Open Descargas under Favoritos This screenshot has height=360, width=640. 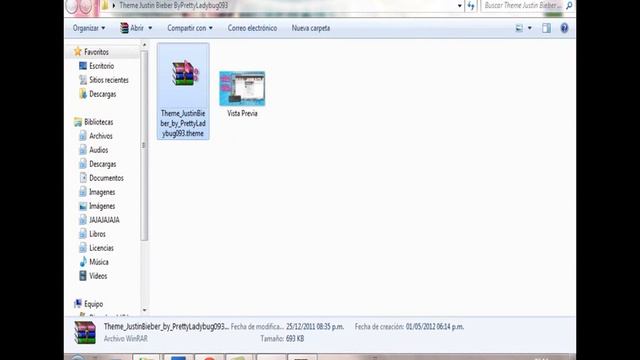click(102, 94)
